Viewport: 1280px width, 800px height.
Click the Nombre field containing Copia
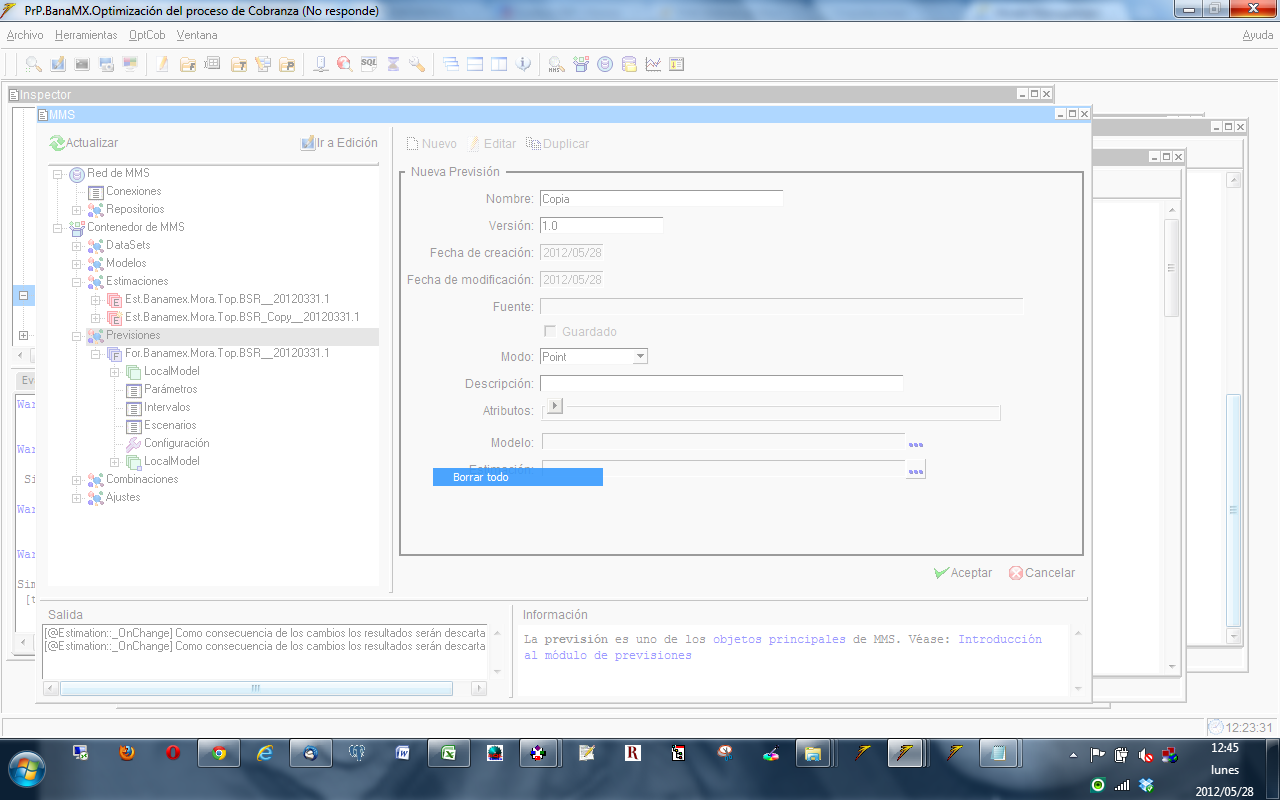(661, 199)
